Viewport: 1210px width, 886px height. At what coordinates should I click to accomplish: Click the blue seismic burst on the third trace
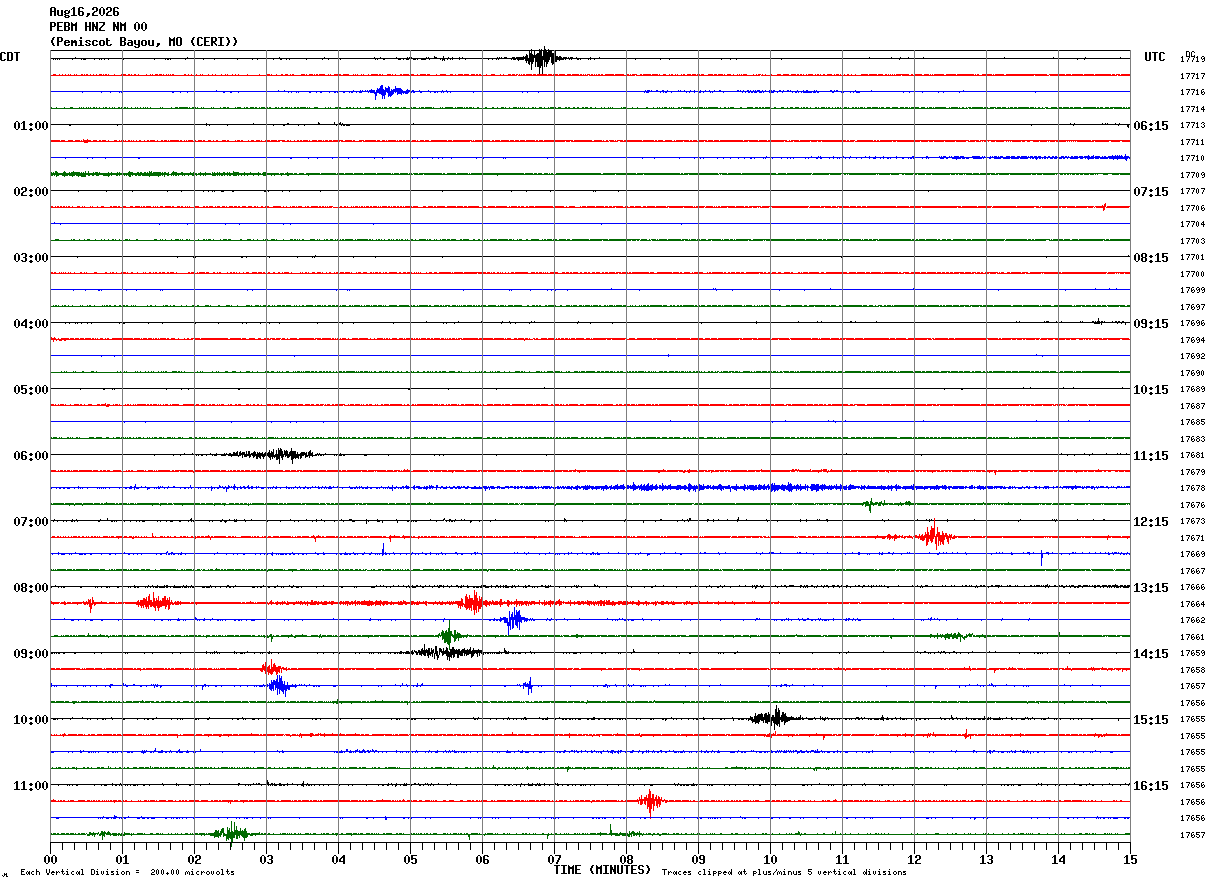click(388, 92)
